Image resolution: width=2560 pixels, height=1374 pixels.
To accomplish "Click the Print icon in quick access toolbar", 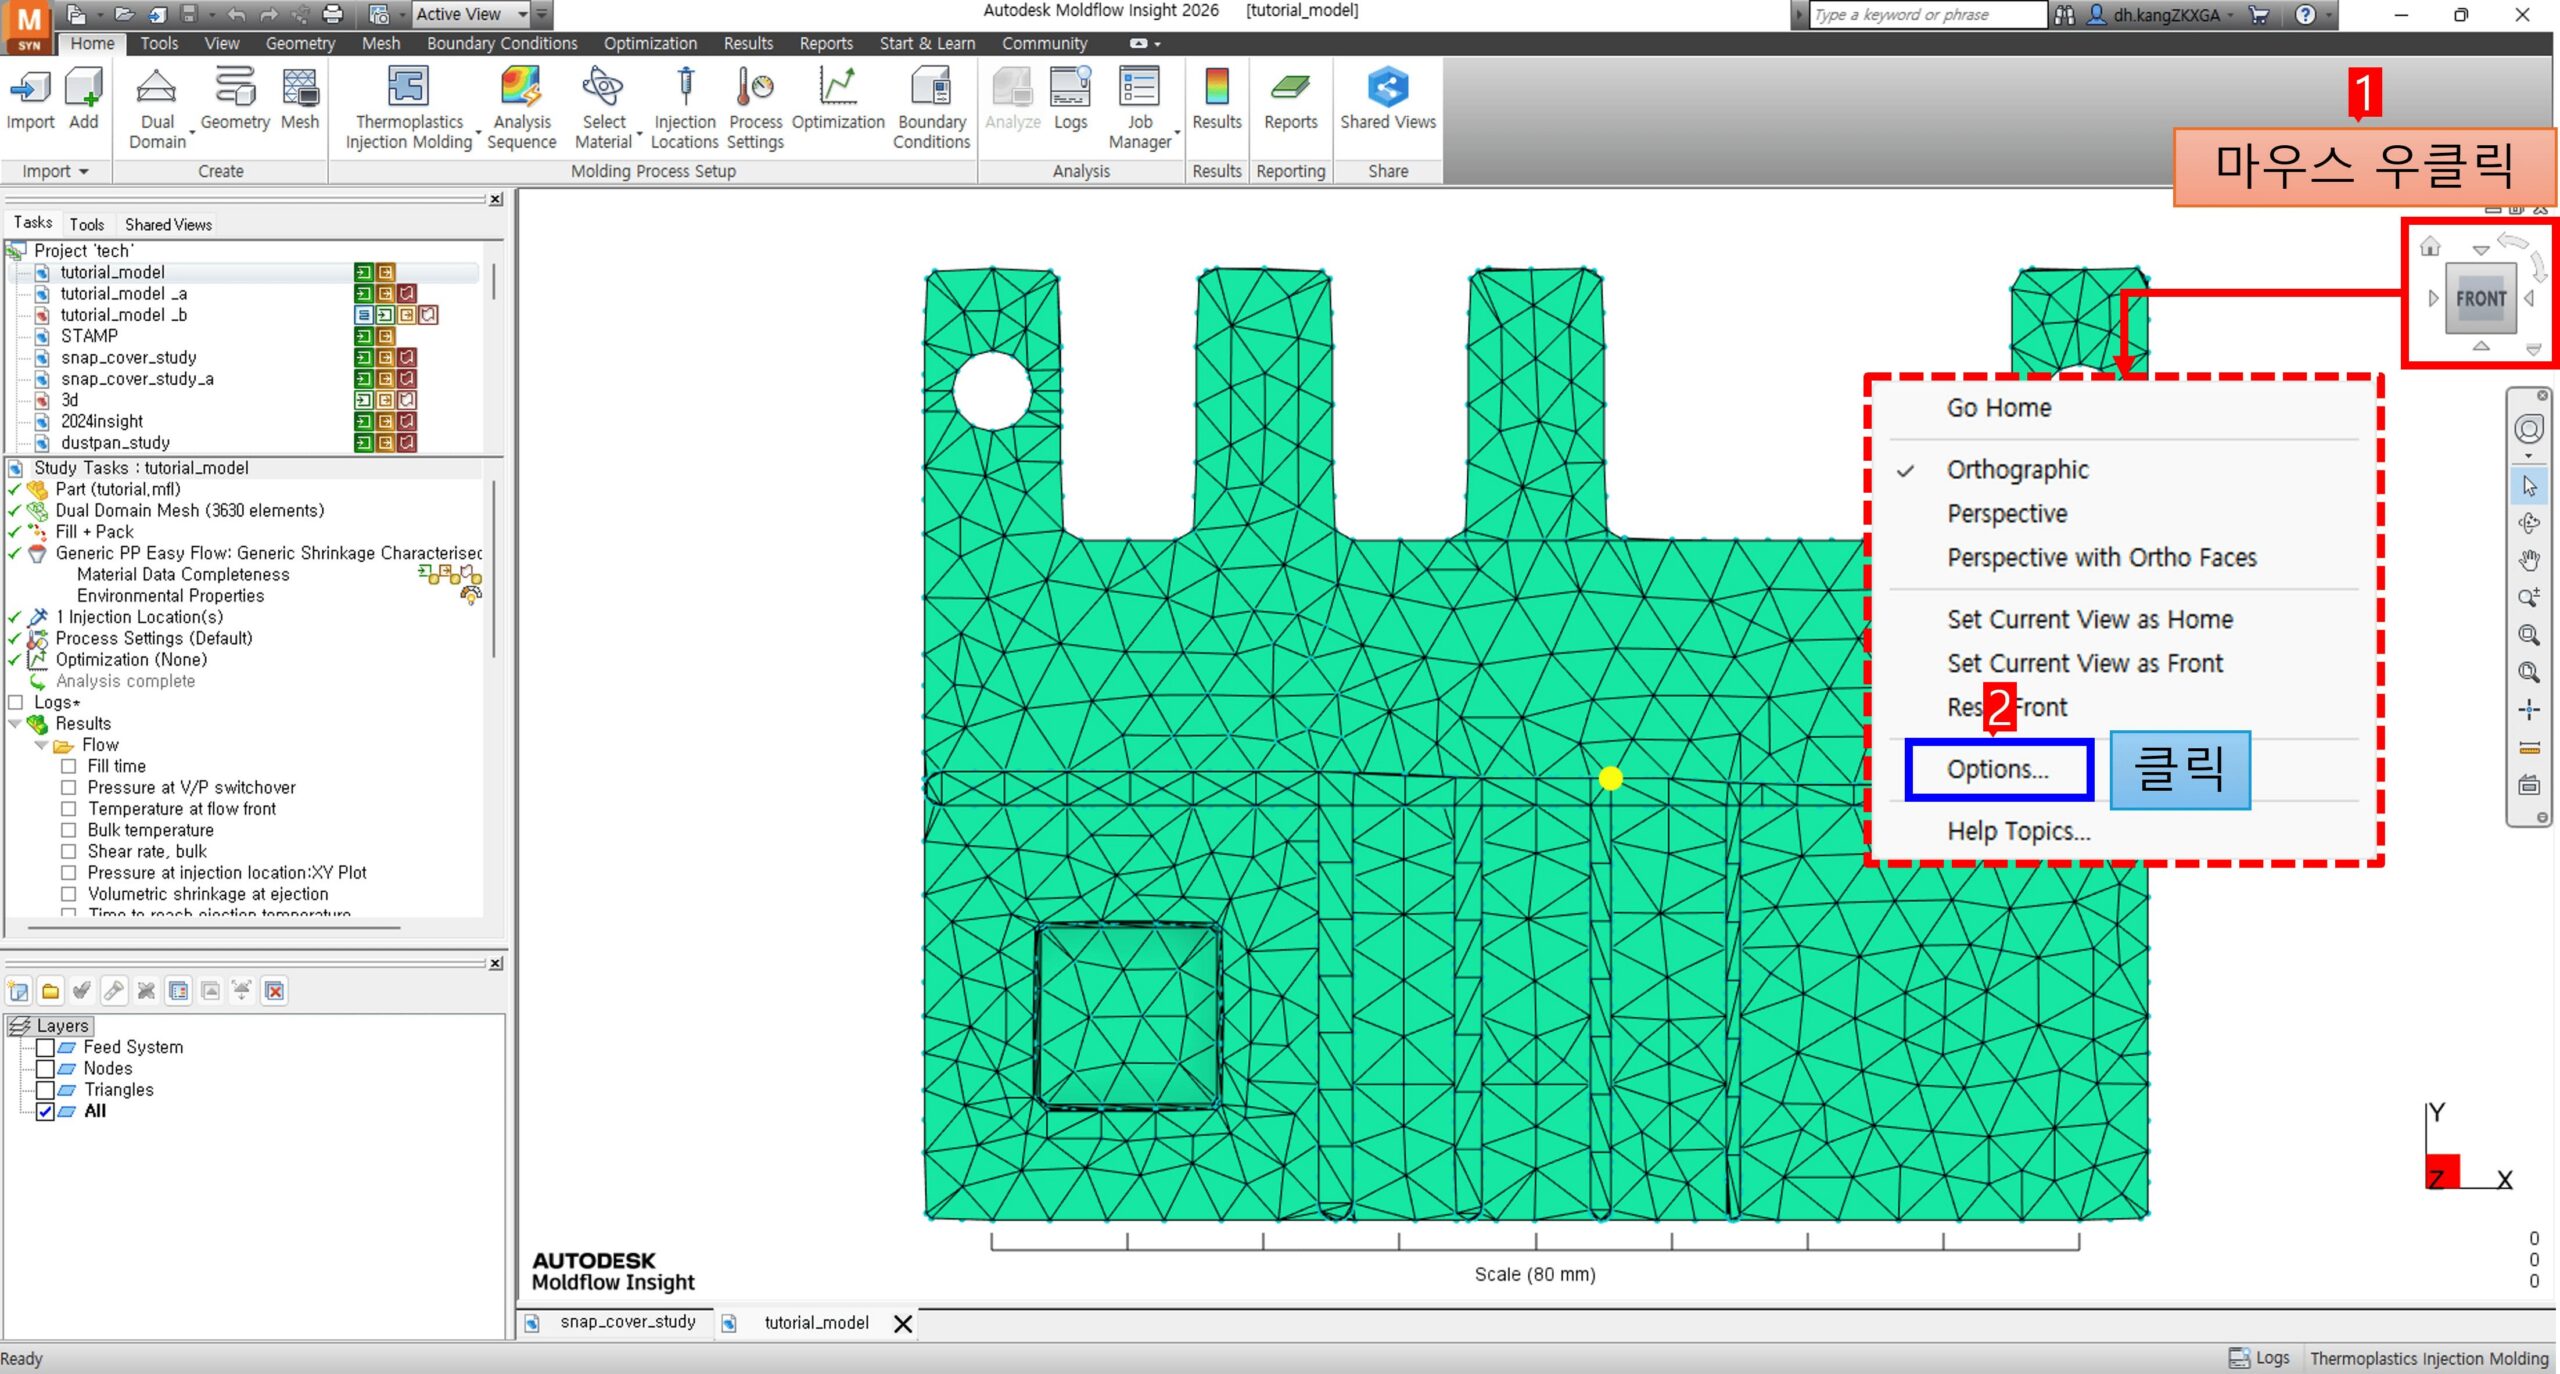I will pos(334,14).
